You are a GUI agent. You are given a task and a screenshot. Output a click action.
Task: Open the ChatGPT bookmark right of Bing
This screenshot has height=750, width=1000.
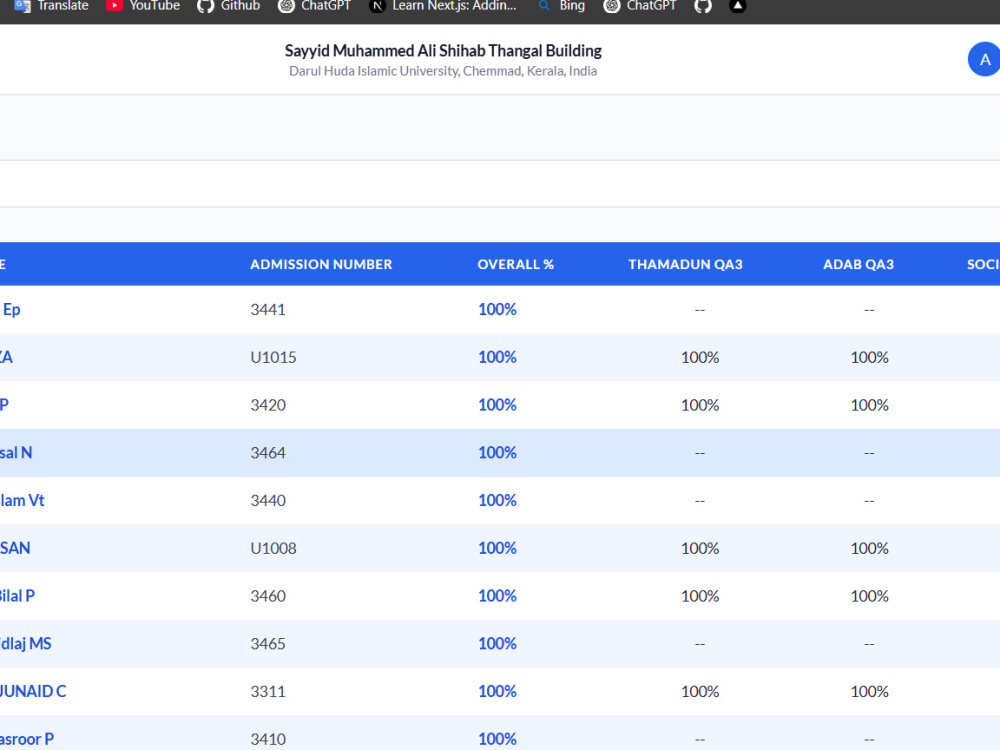[640, 6]
